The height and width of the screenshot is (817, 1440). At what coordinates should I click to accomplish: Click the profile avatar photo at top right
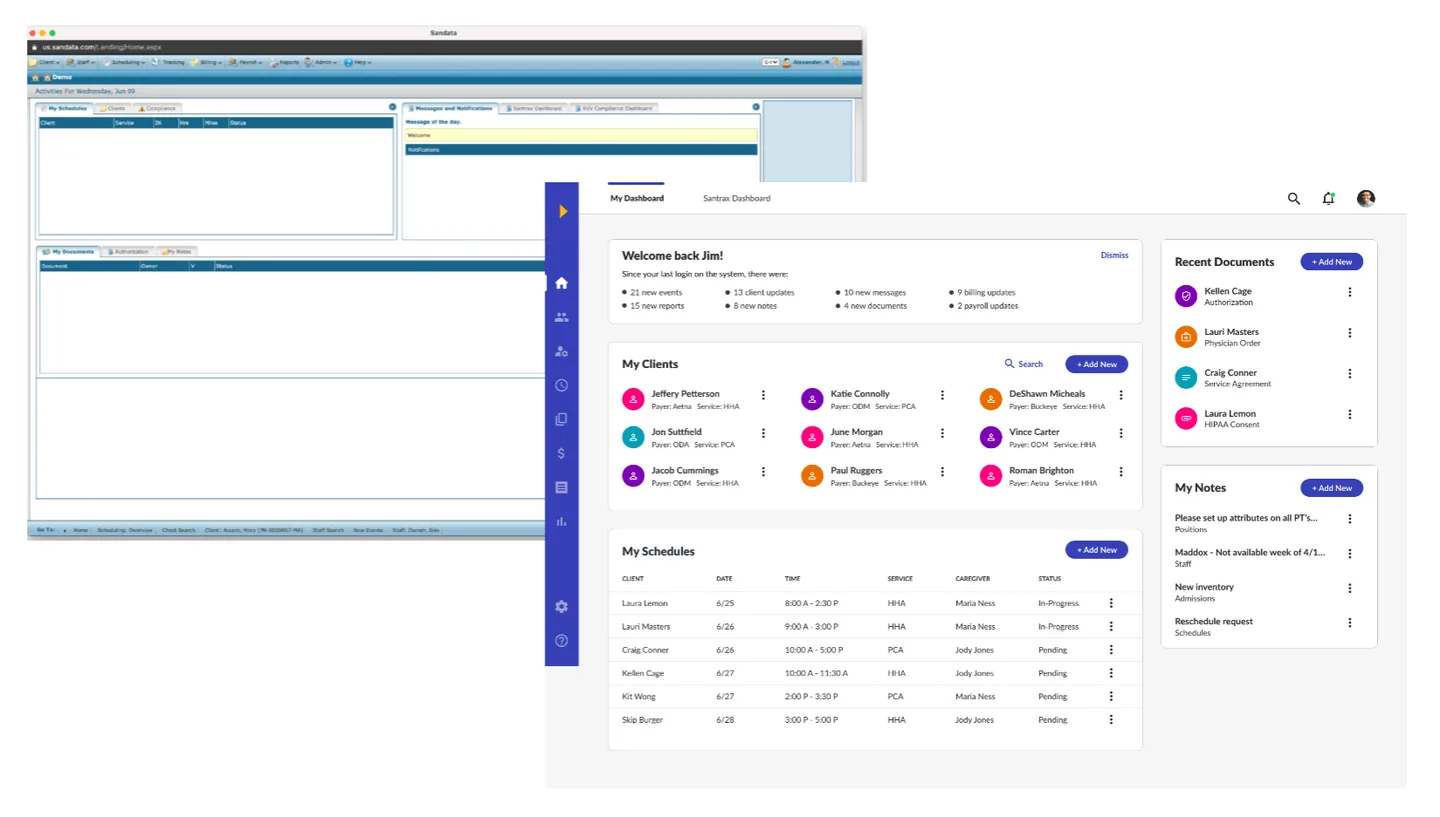[x=1365, y=198]
